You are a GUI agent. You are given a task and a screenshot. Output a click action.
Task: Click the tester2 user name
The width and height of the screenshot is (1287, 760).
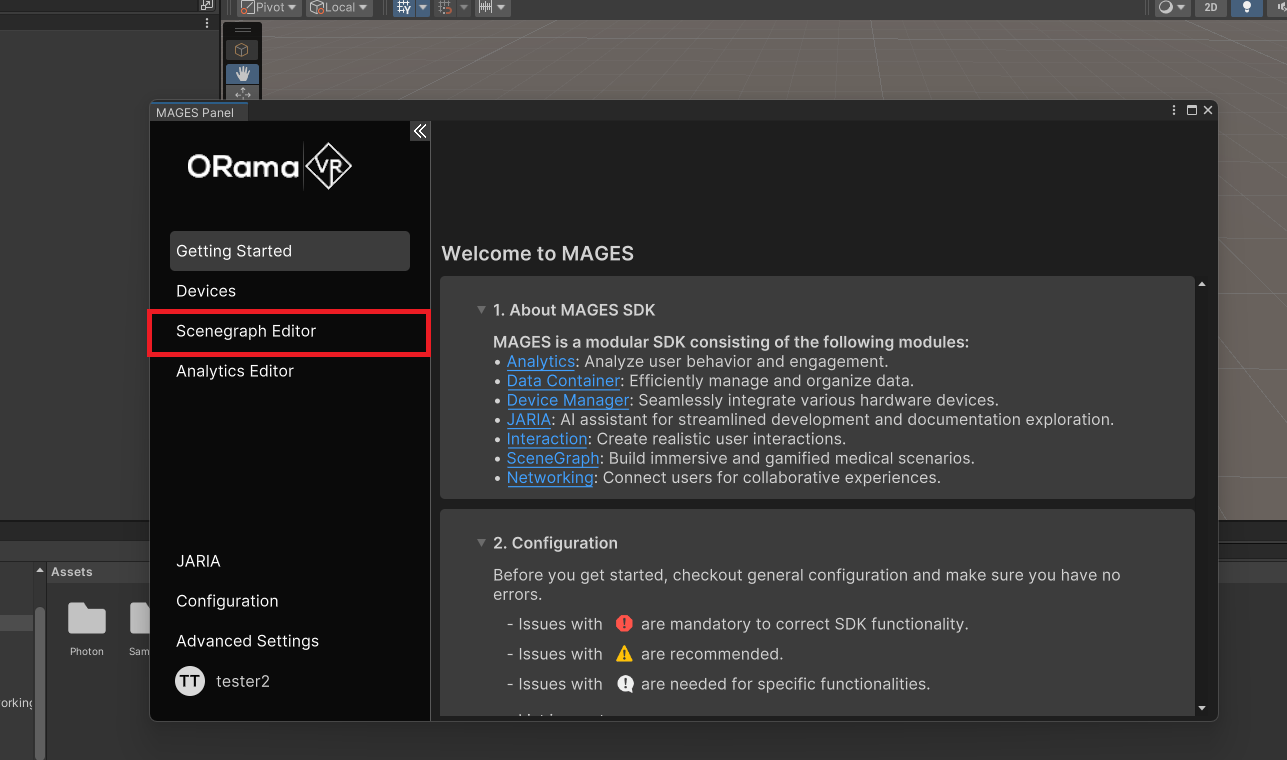tap(243, 681)
